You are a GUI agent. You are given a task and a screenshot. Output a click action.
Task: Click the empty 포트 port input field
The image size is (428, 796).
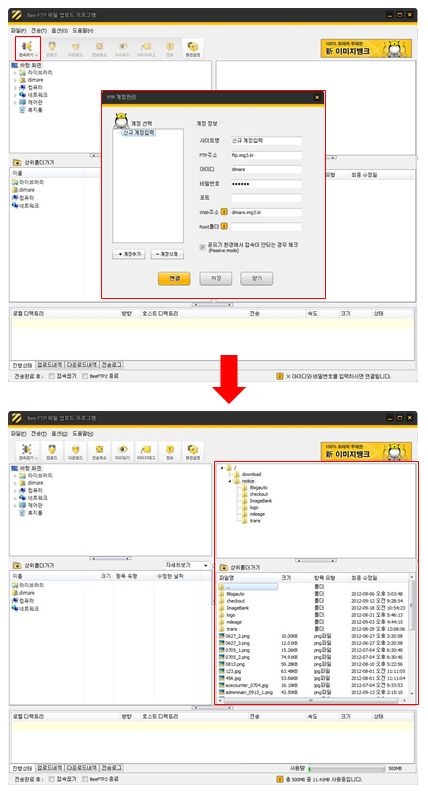pos(266,198)
